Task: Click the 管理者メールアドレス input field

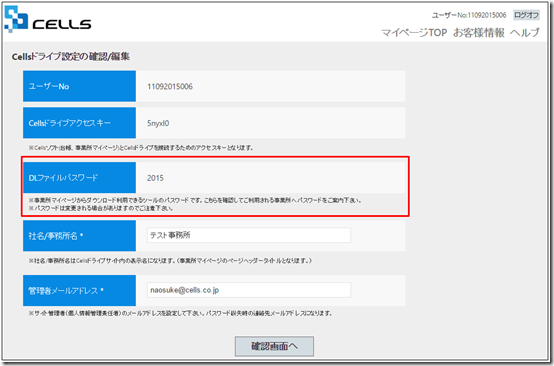Action: 249,290
